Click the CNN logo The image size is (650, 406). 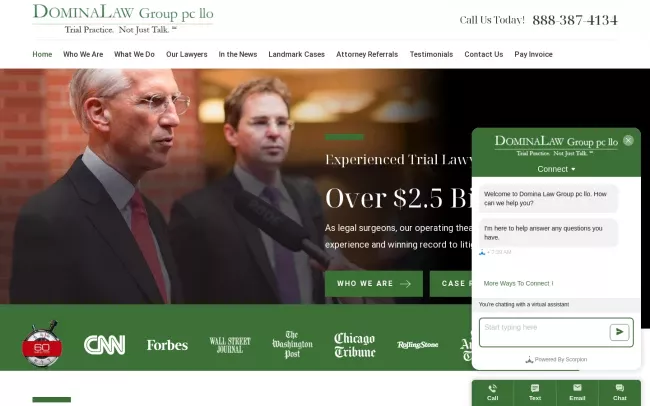tap(104, 345)
